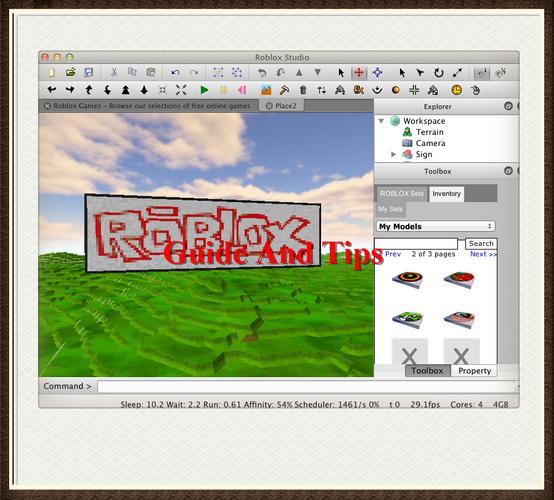Select the red-topped model thumbnail
This screenshot has height=500, width=554.
[x=459, y=280]
